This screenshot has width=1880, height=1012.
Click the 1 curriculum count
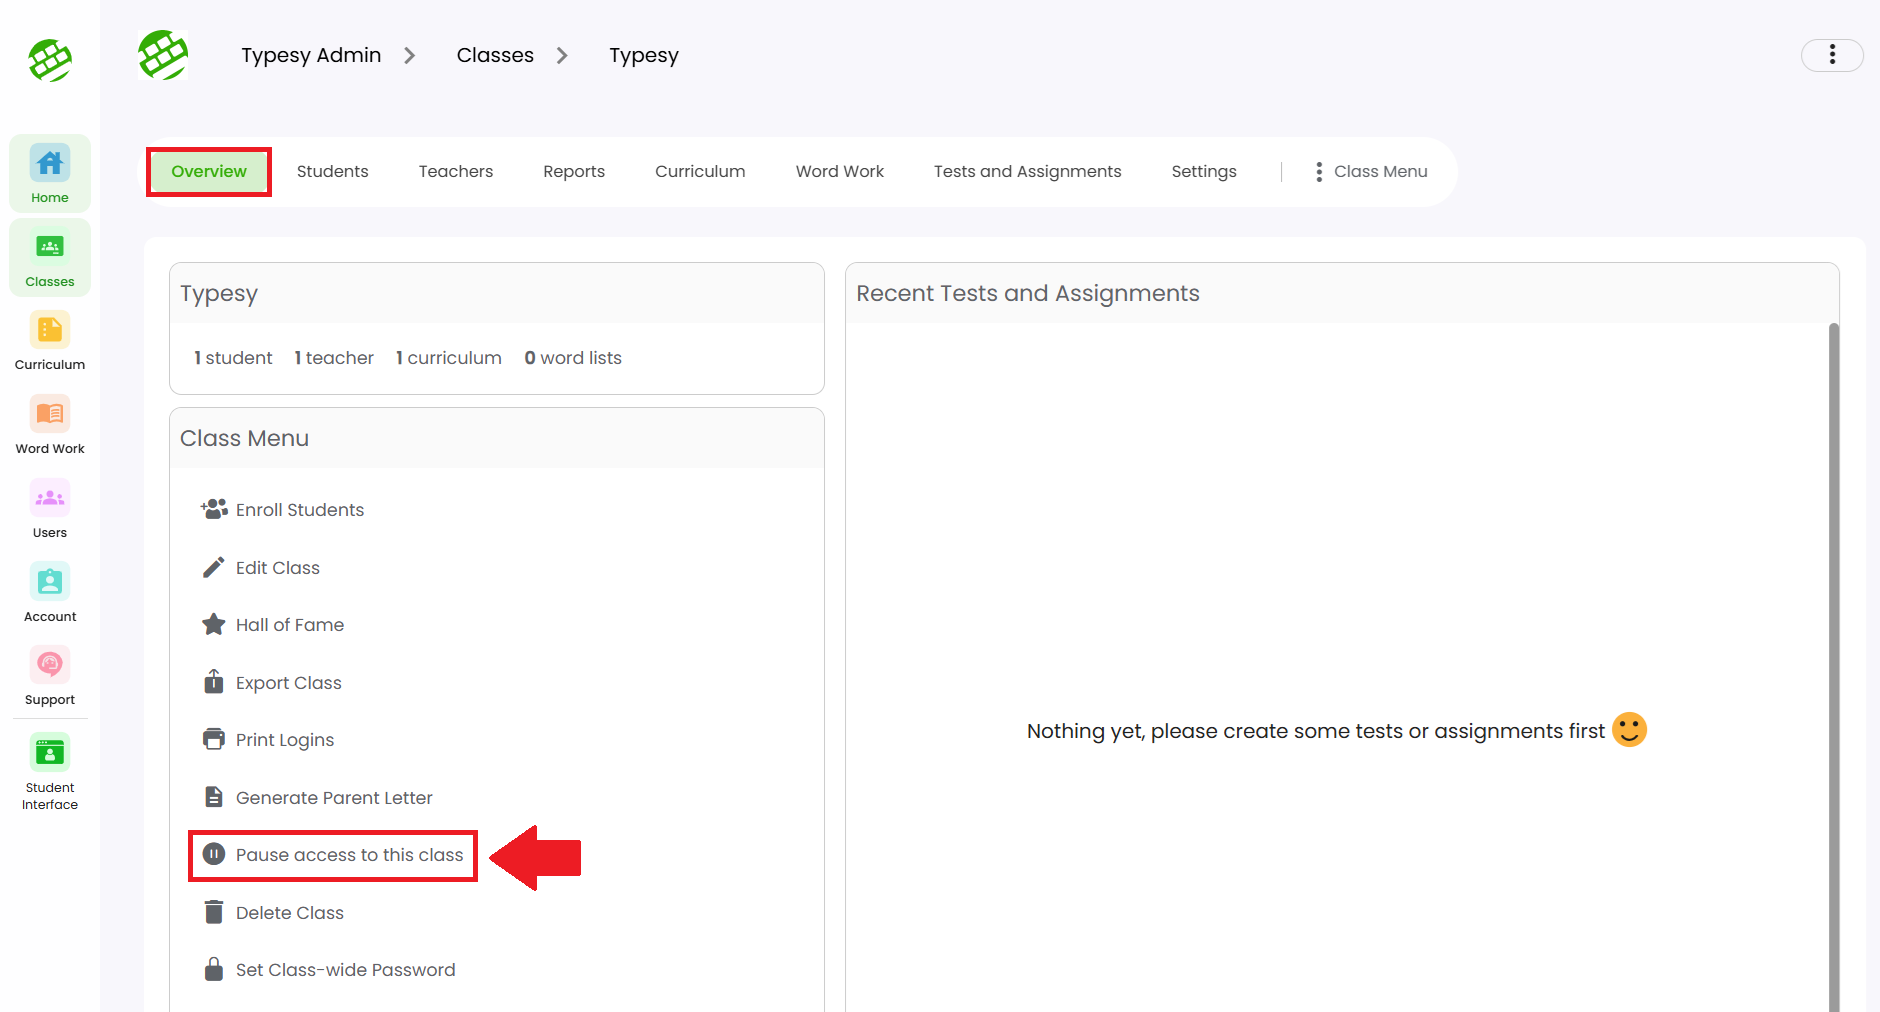[449, 357]
